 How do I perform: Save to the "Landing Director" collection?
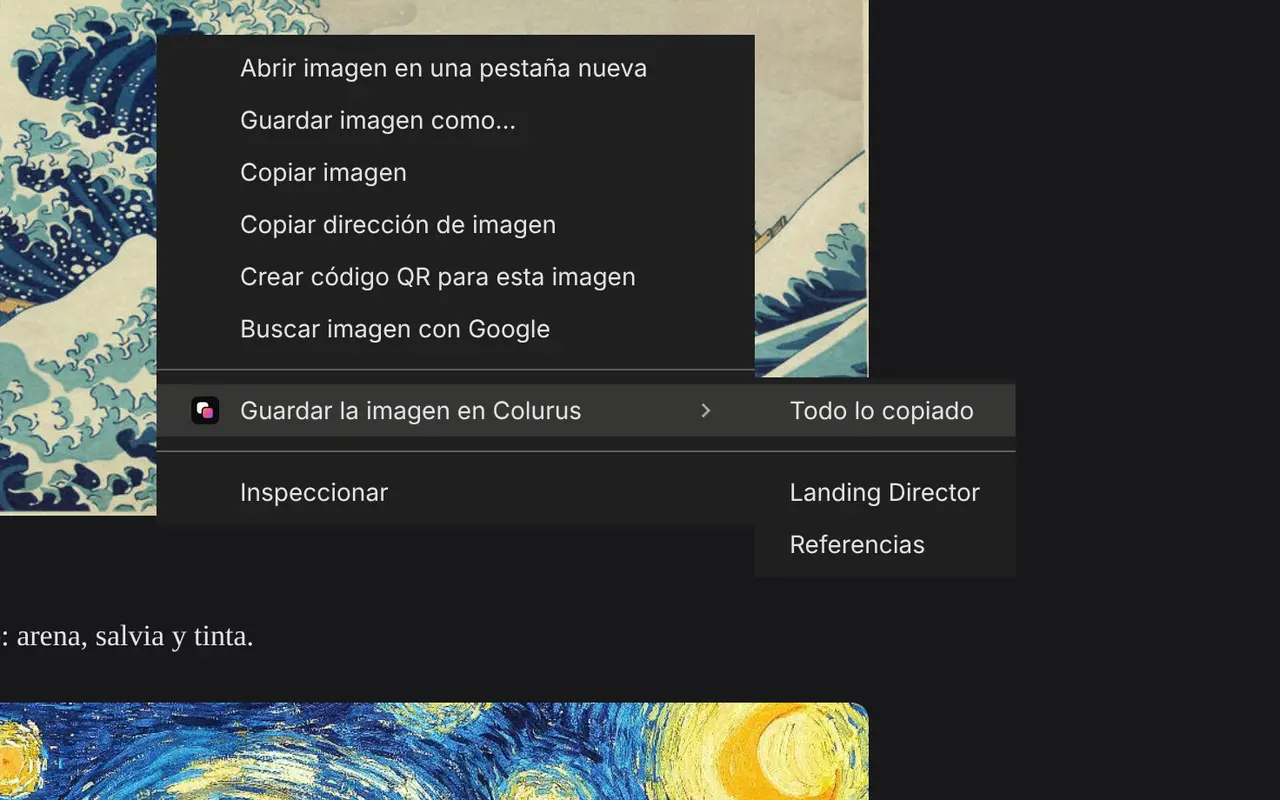point(885,492)
